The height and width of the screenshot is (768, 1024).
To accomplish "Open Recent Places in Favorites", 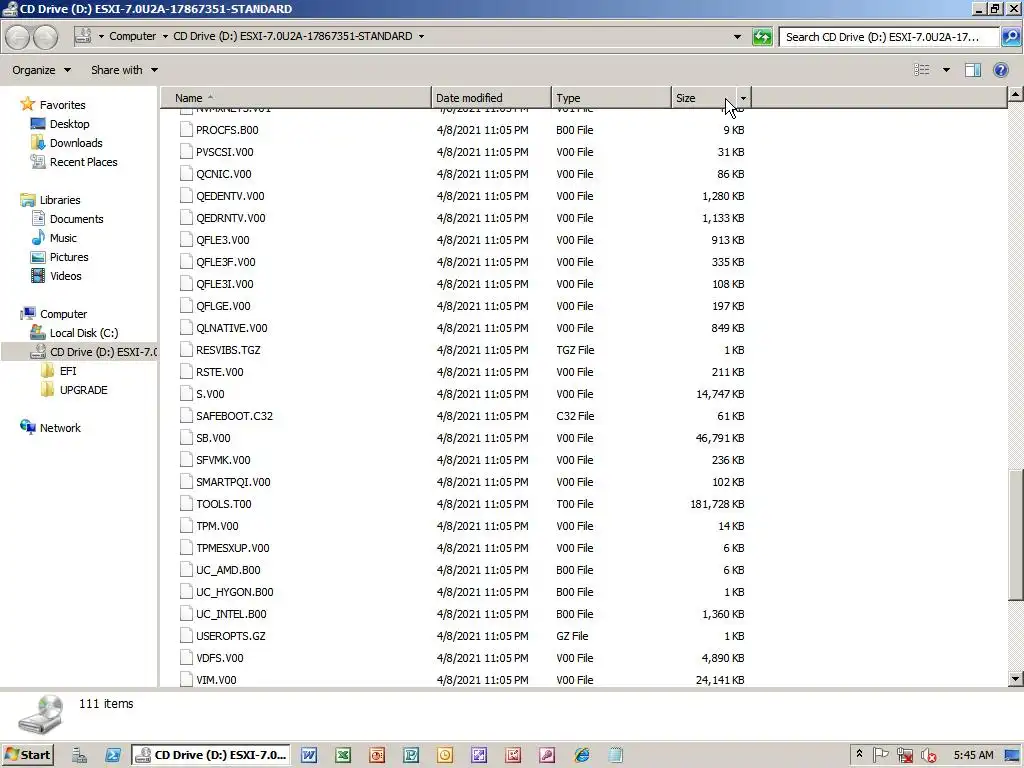I will (84, 162).
